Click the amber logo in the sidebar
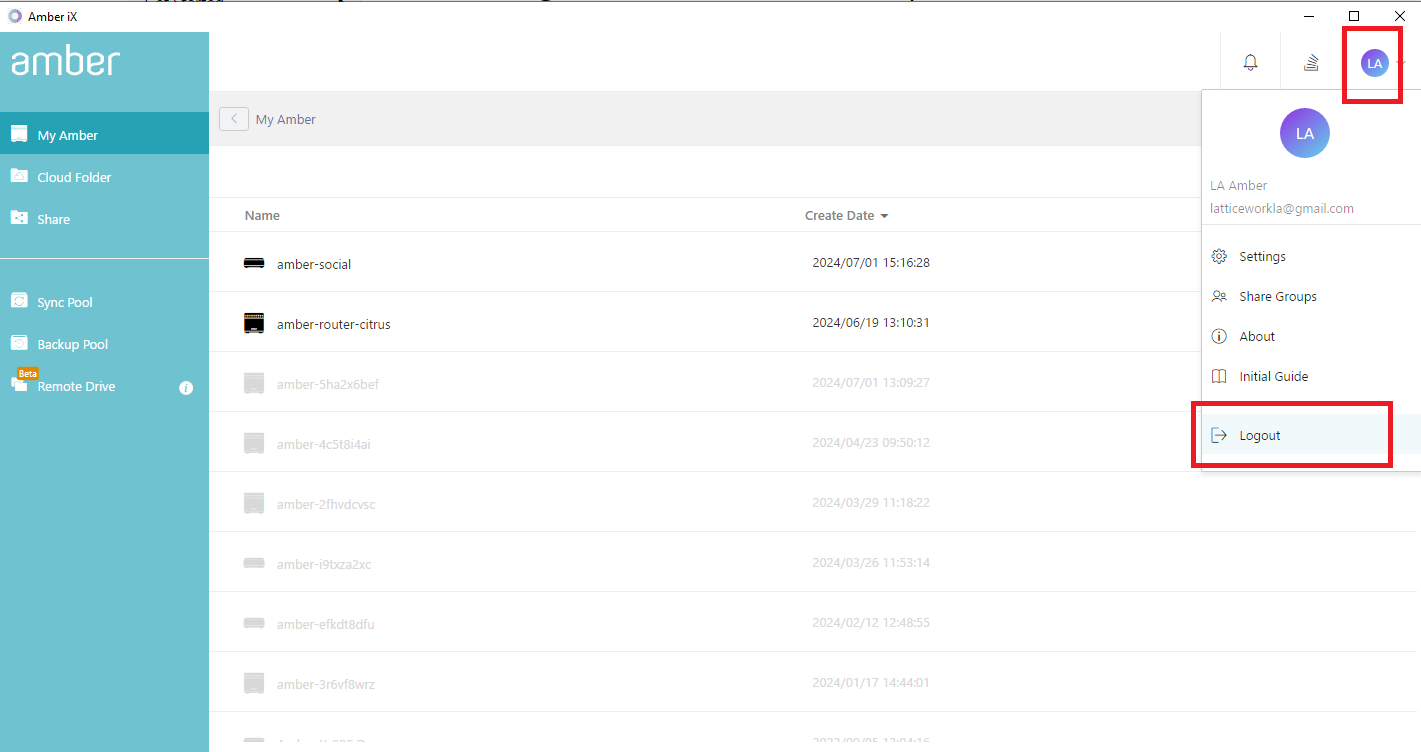This screenshot has width=1421, height=752. coord(66,62)
